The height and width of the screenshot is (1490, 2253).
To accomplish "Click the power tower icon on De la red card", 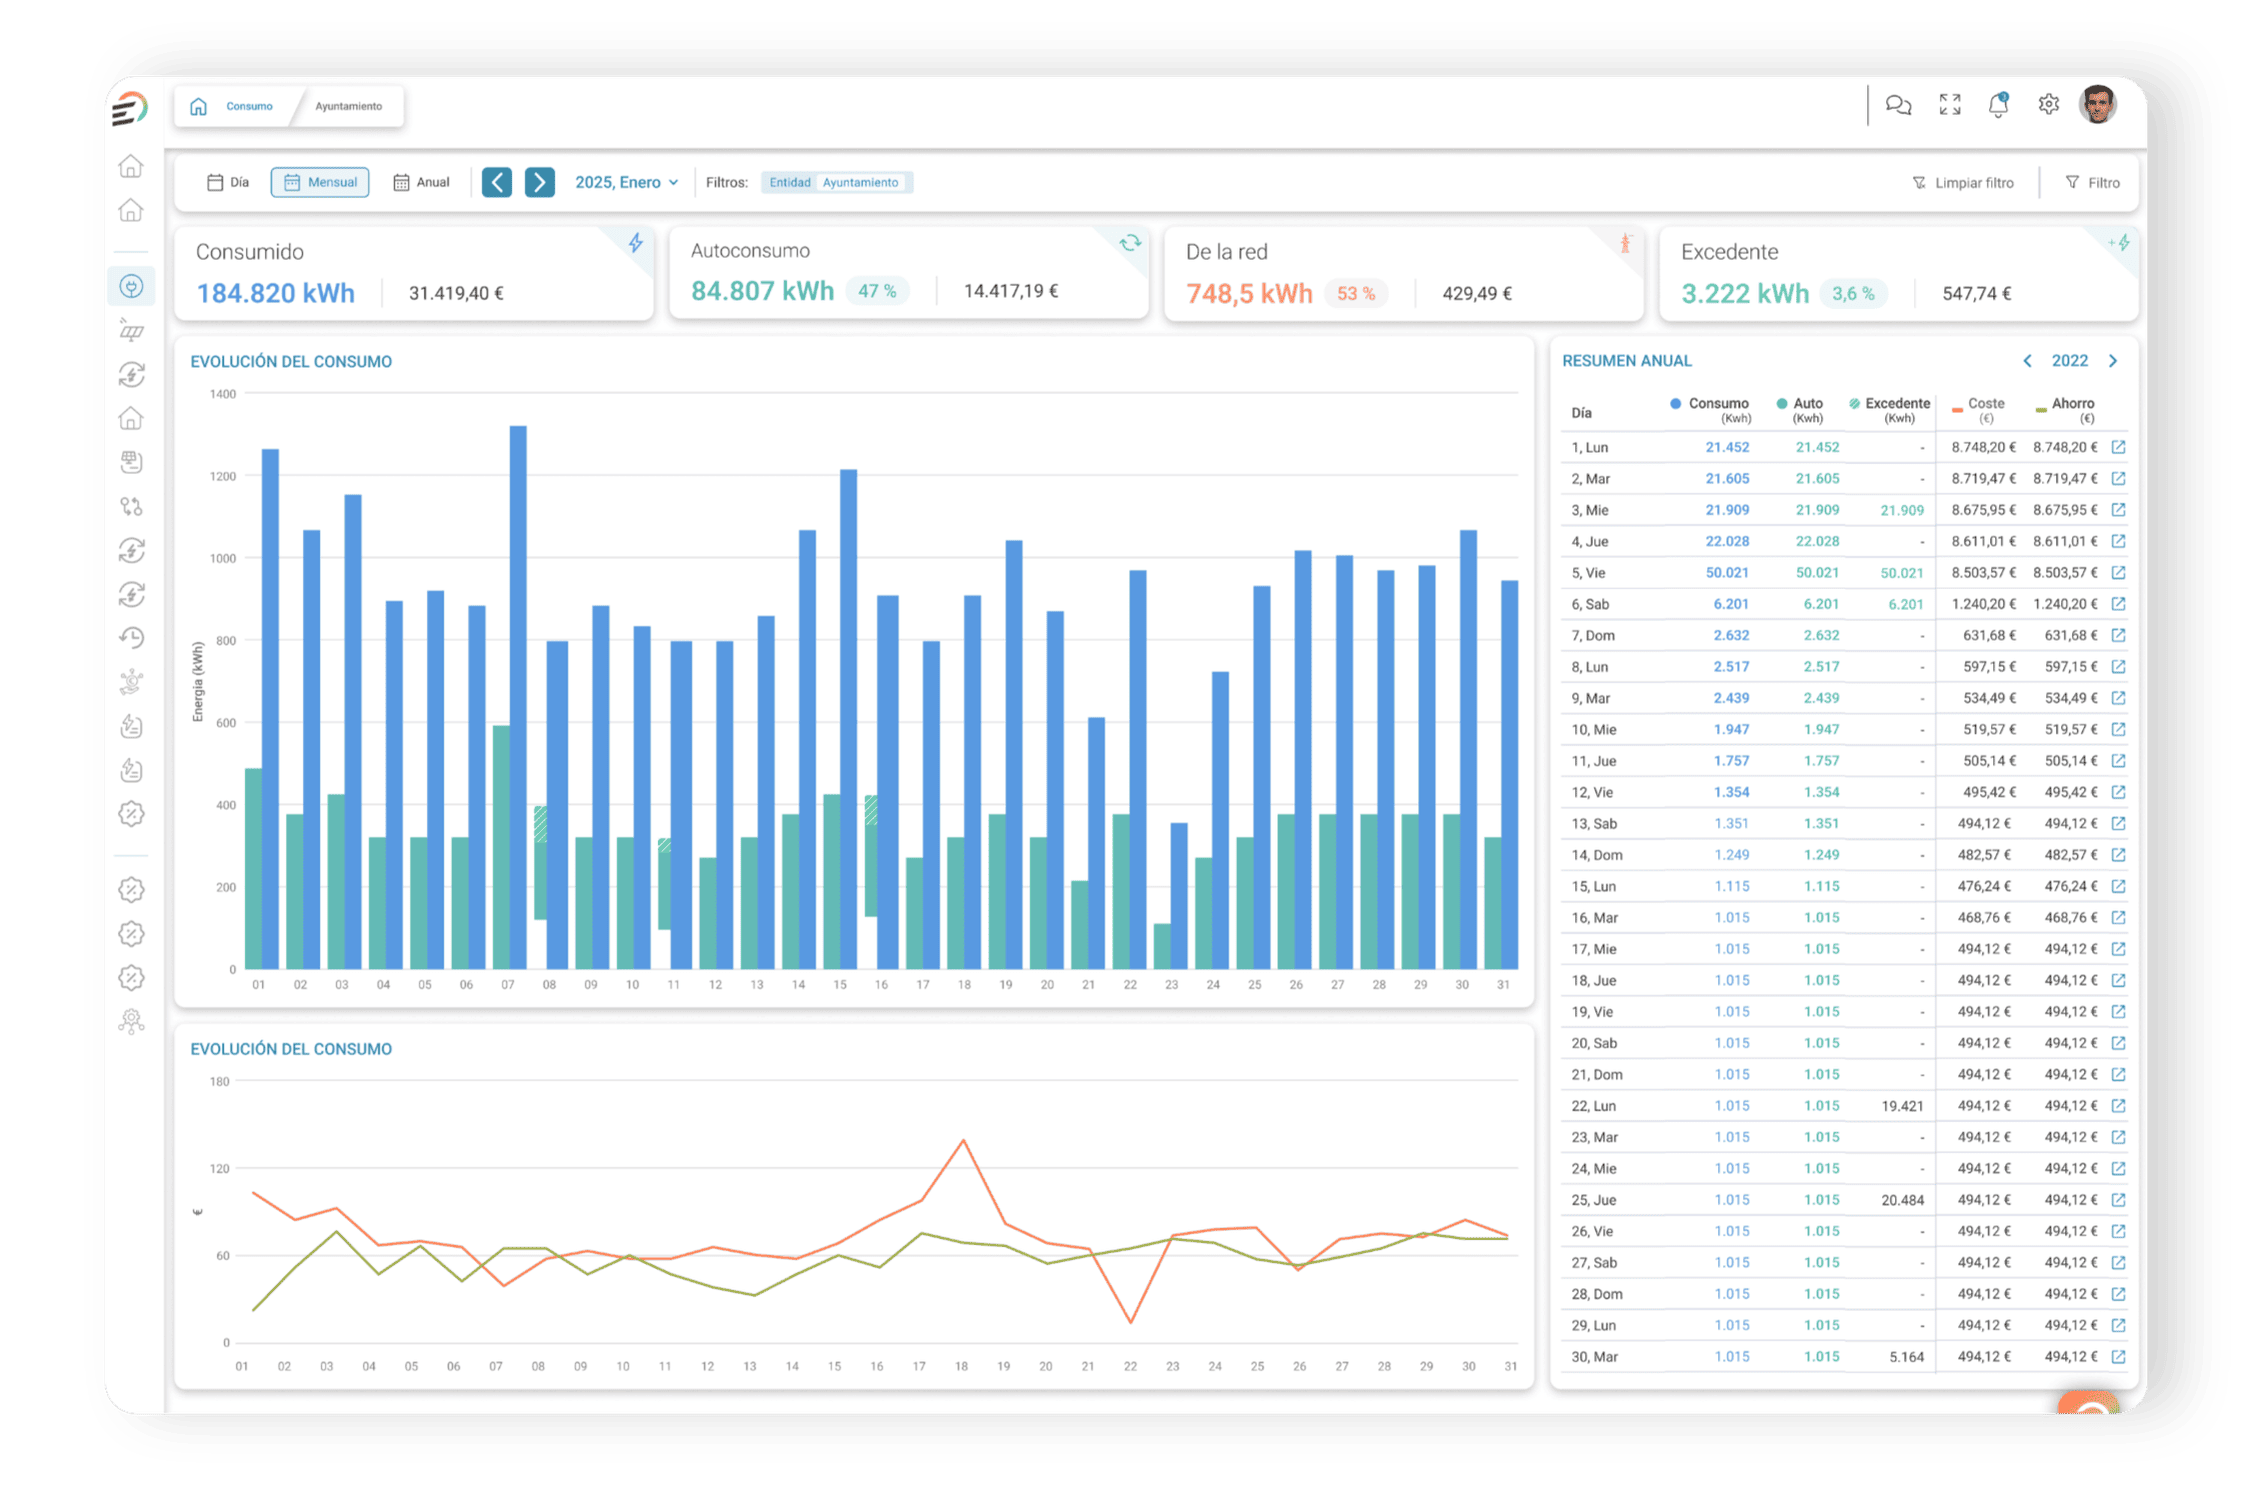I will pos(1625,243).
